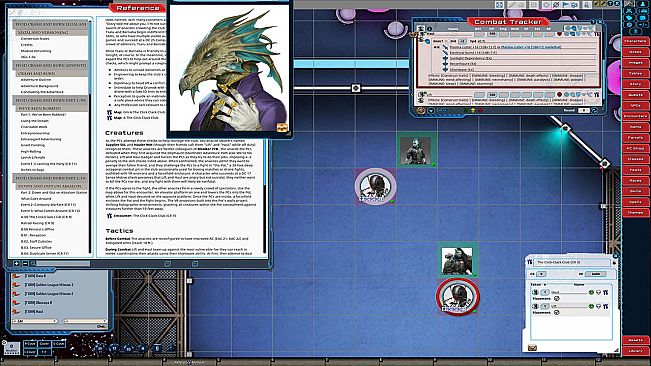Toggle friend-or-foe heart on Lift's tracker row
The height and width of the screenshot is (366, 651).
pyautogui.click(x=559, y=95)
